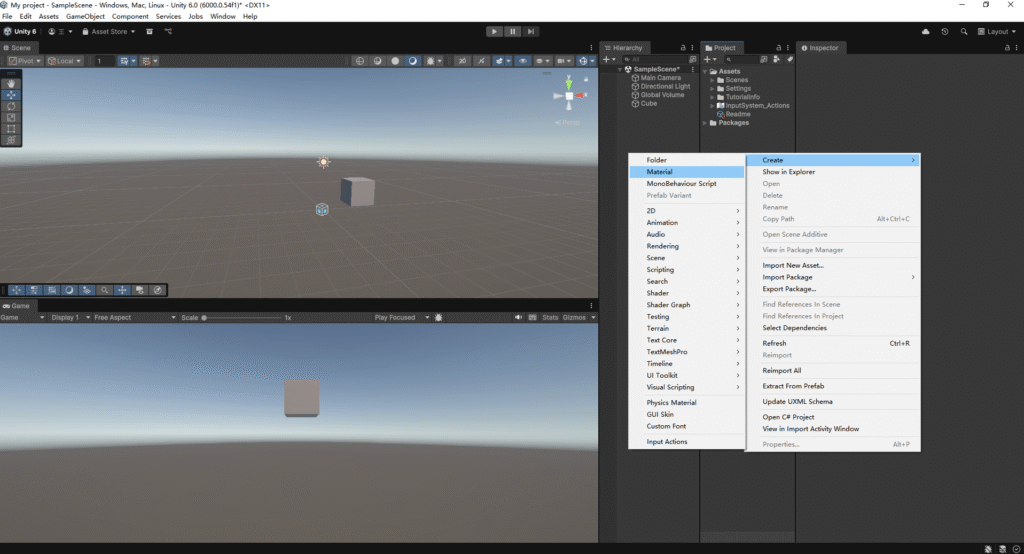Toggle scene visibility eye icon
The width and height of the screenshot is (1024, 554).
[x=522, y=61]
